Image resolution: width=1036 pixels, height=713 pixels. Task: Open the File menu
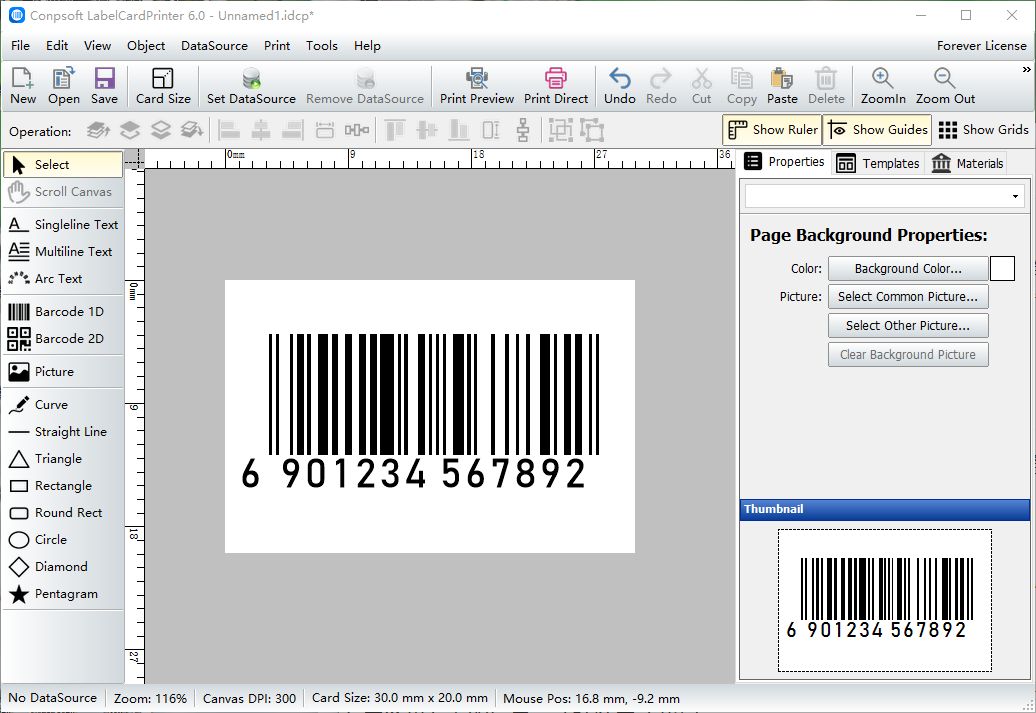(20, 46)
